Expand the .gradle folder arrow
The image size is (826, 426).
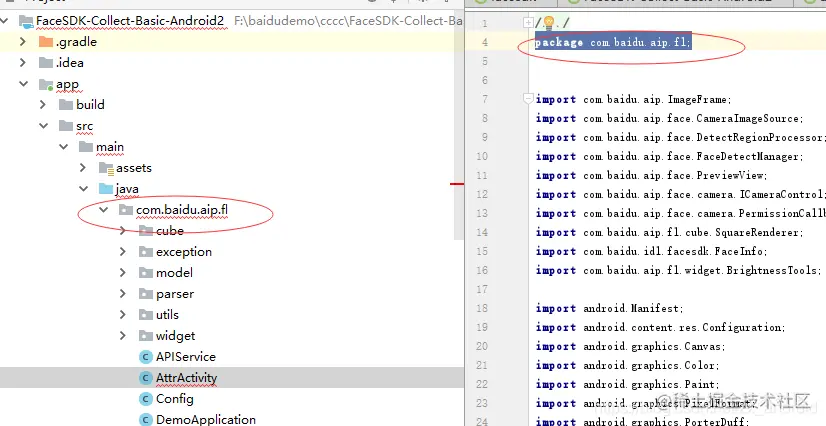[x=23, y=41]
